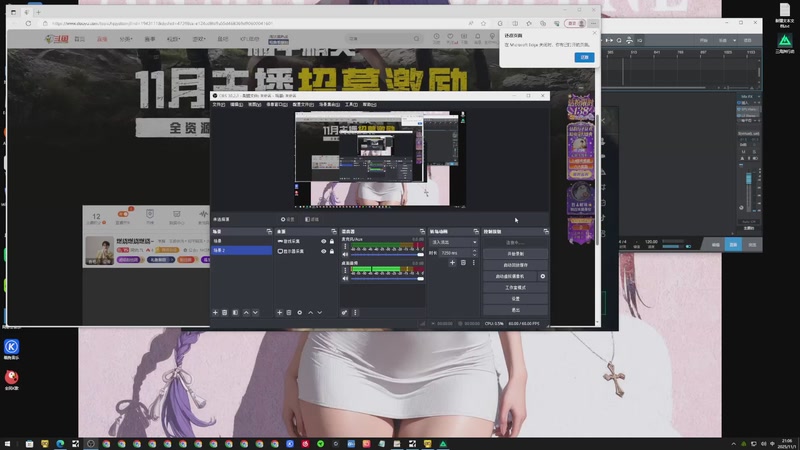Click 退出 button in OBS controls
This screenshot has width=800, height=450.
[x=515, y=310]
